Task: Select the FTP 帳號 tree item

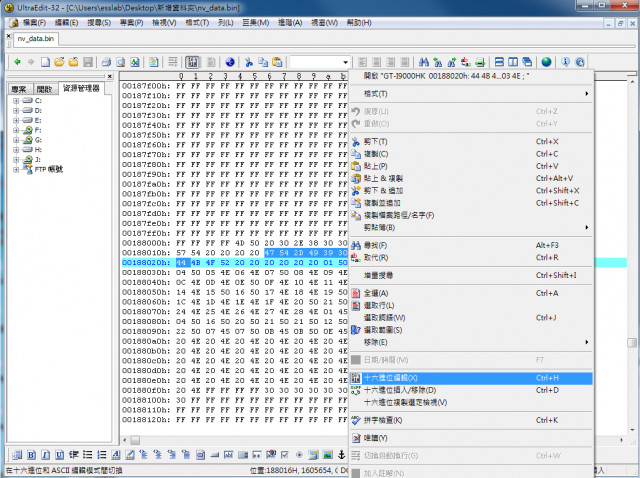Action: [49, 169]
